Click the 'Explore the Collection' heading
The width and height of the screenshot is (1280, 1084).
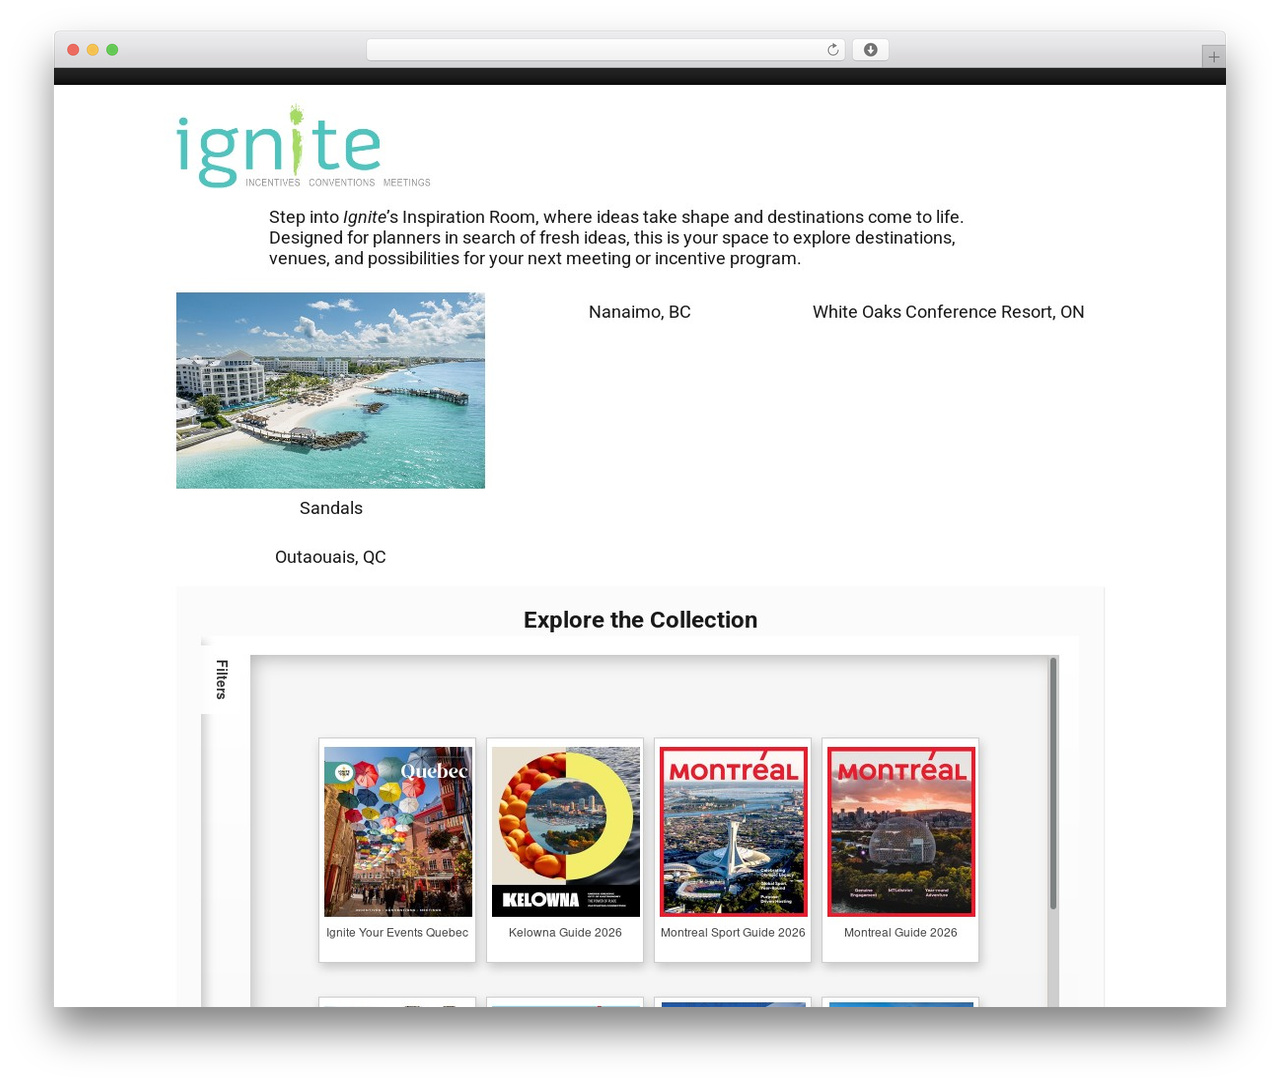(640, 620)
